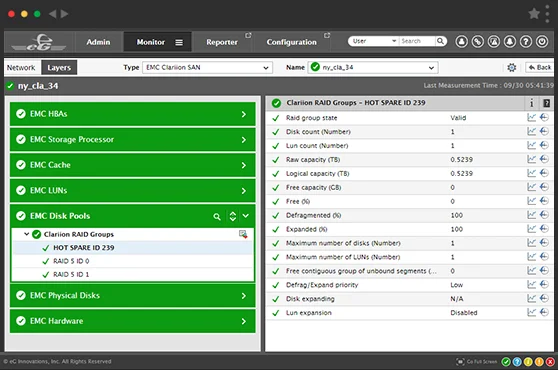This screenshot has height=370, width=558.
Task: Open graph icon for Expanded (%)
Action: click(x=531, y=229)
